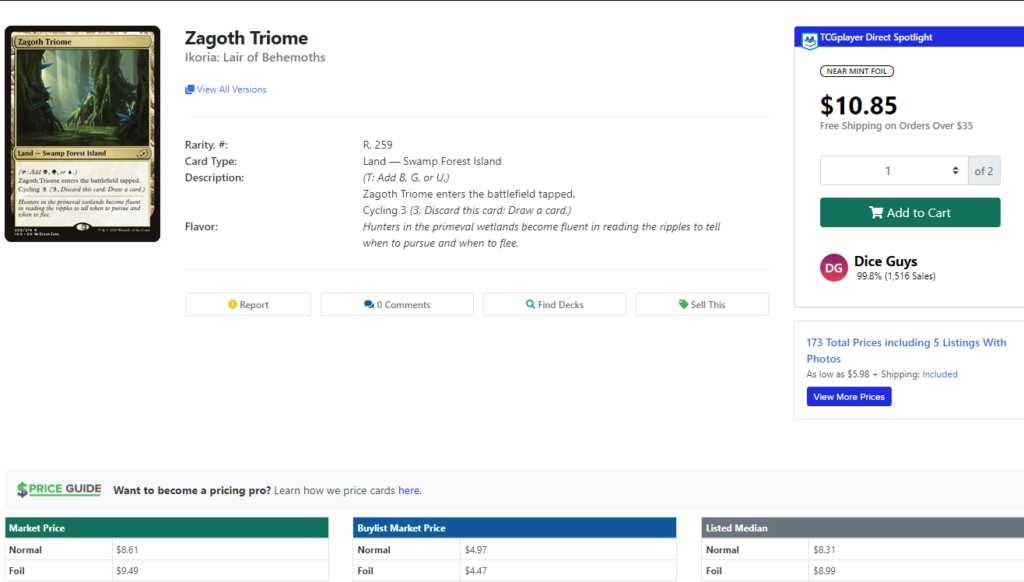The image size is (1024, 582).
Task: Open the 0 Comments button
Action: (397, 304)
